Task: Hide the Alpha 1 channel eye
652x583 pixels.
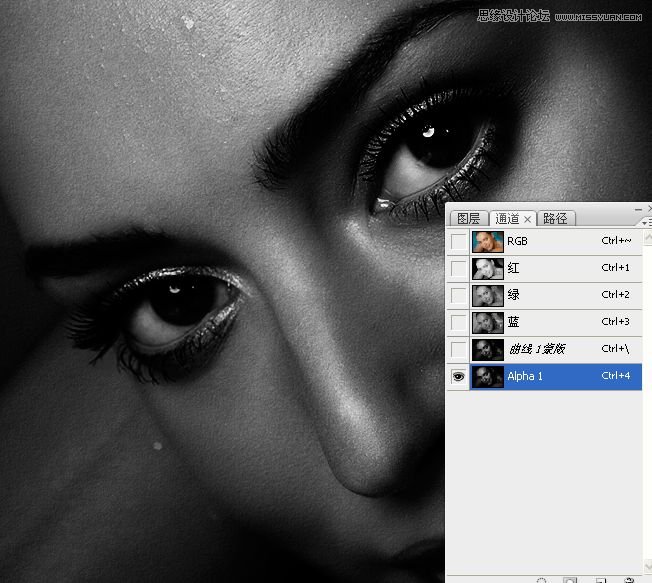Action: tap(458, 377)
